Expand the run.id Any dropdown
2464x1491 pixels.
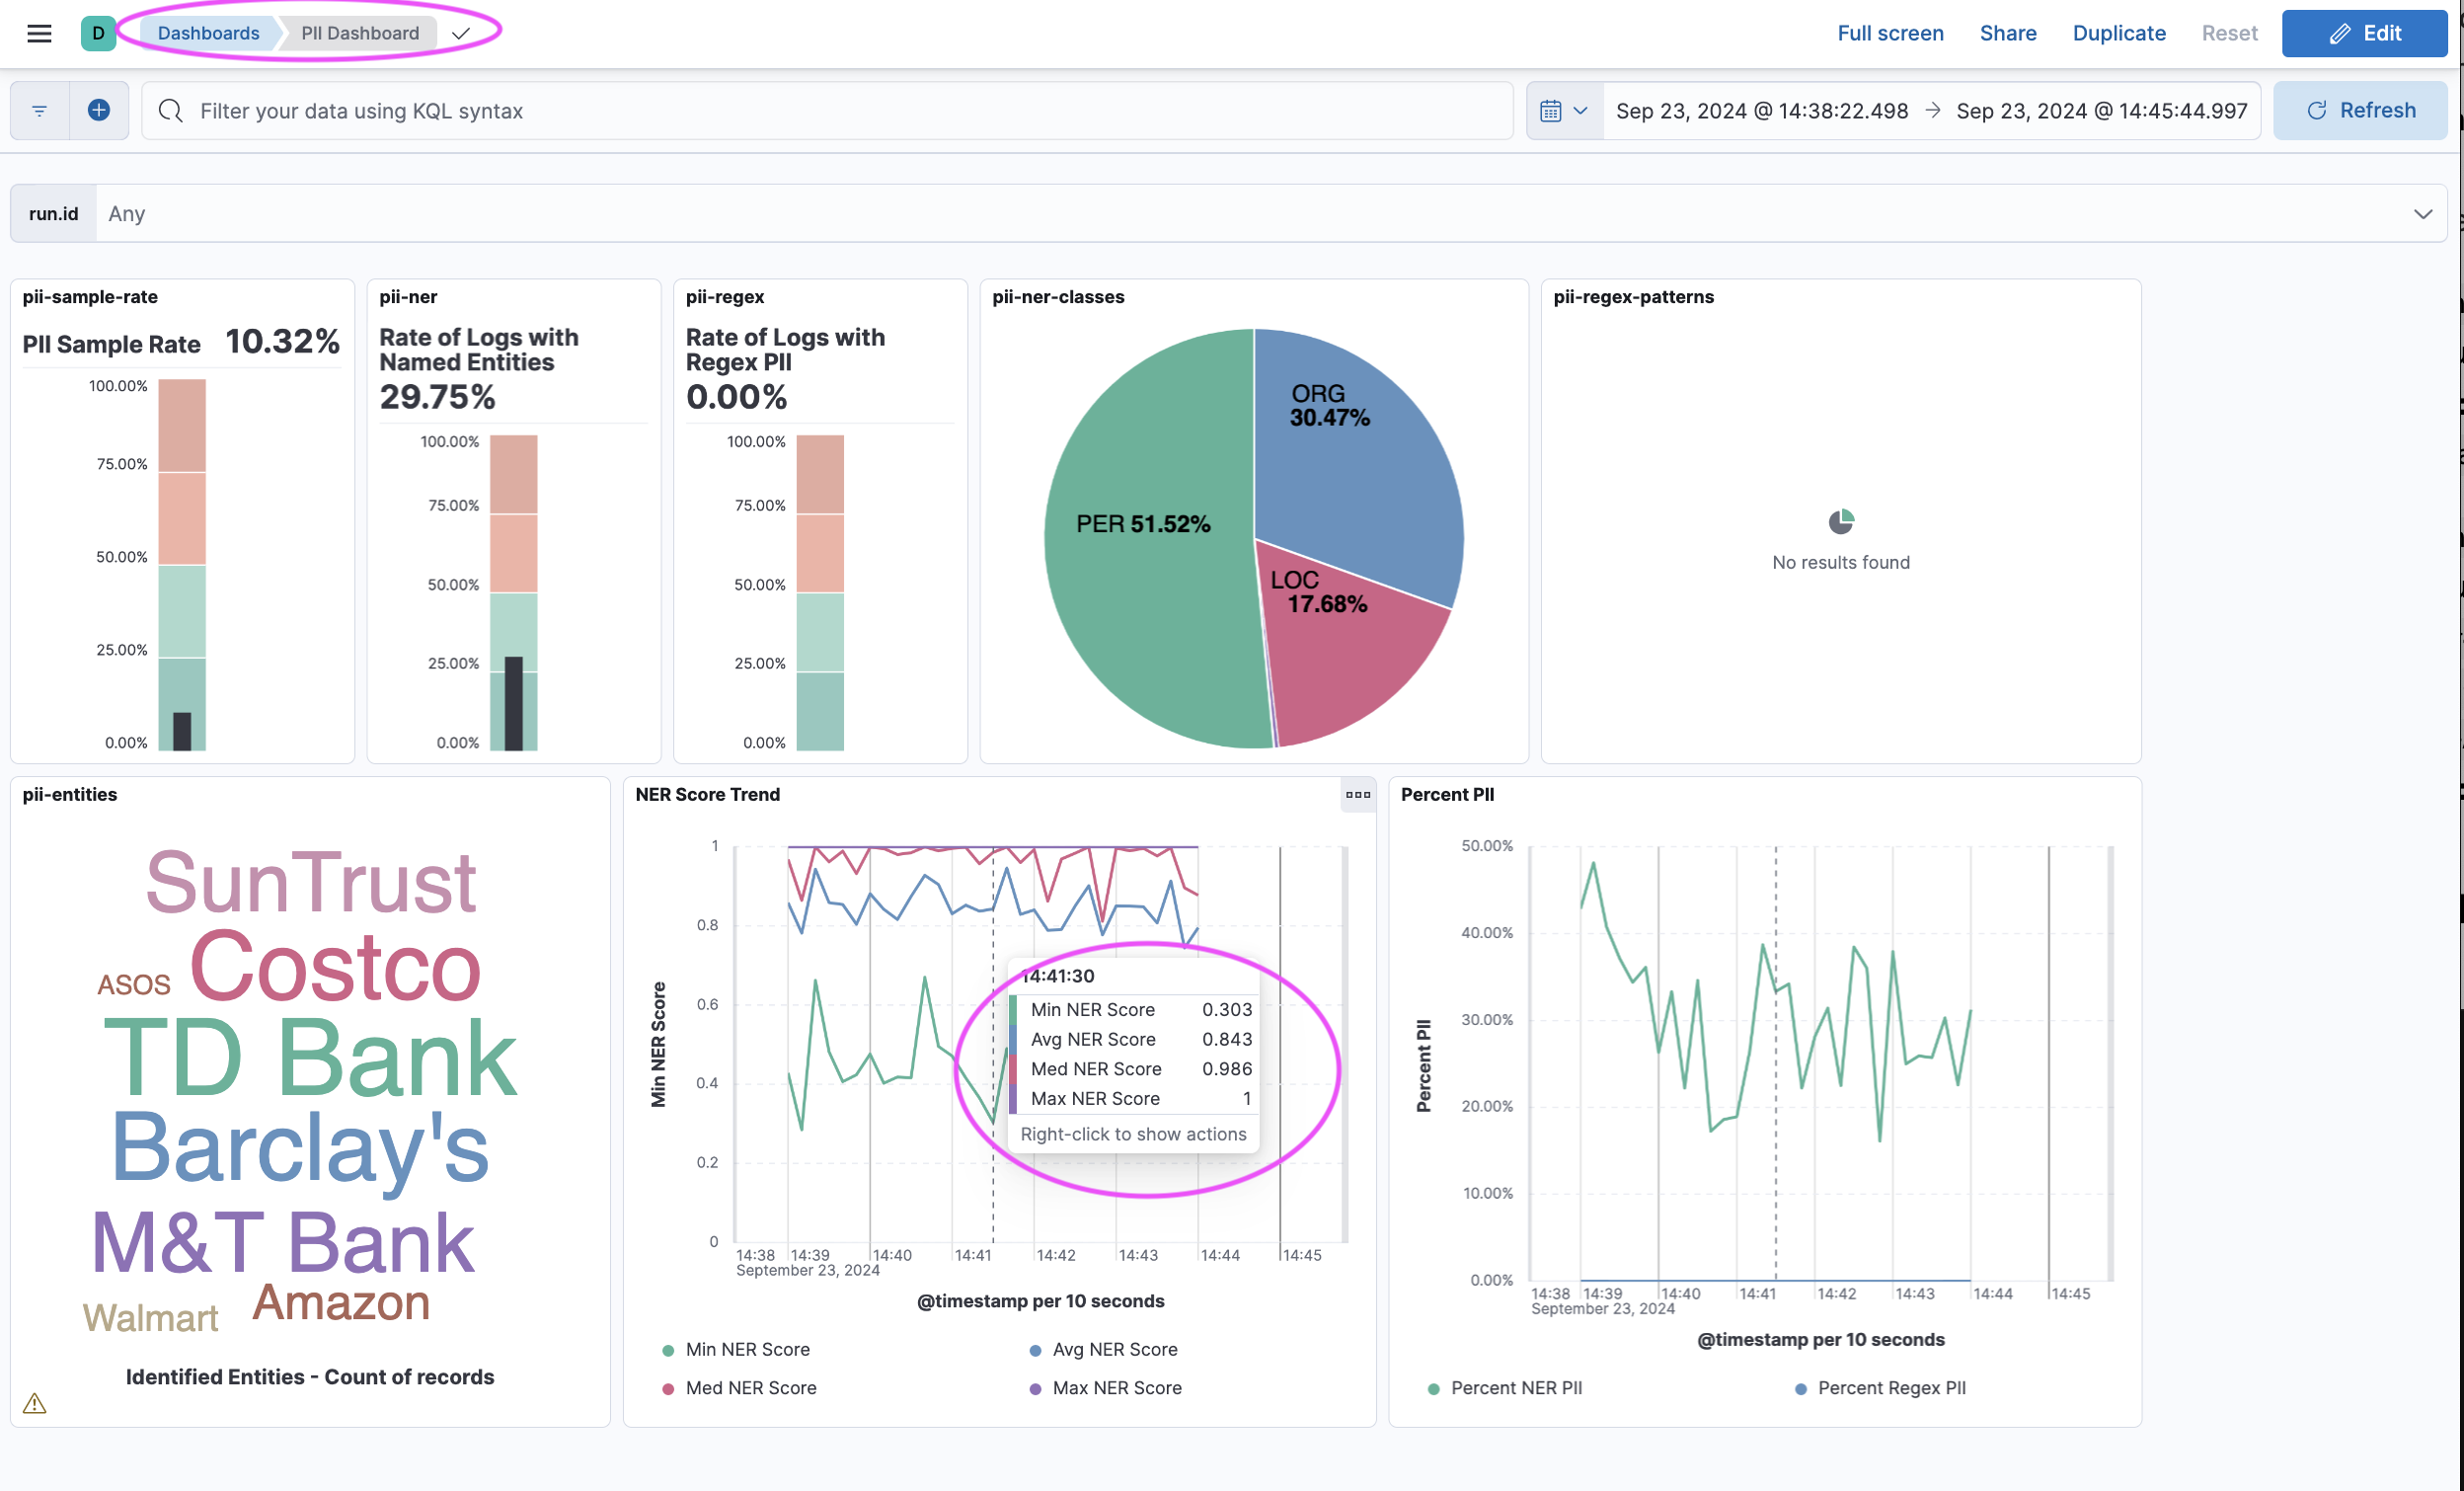point(2422,214)
